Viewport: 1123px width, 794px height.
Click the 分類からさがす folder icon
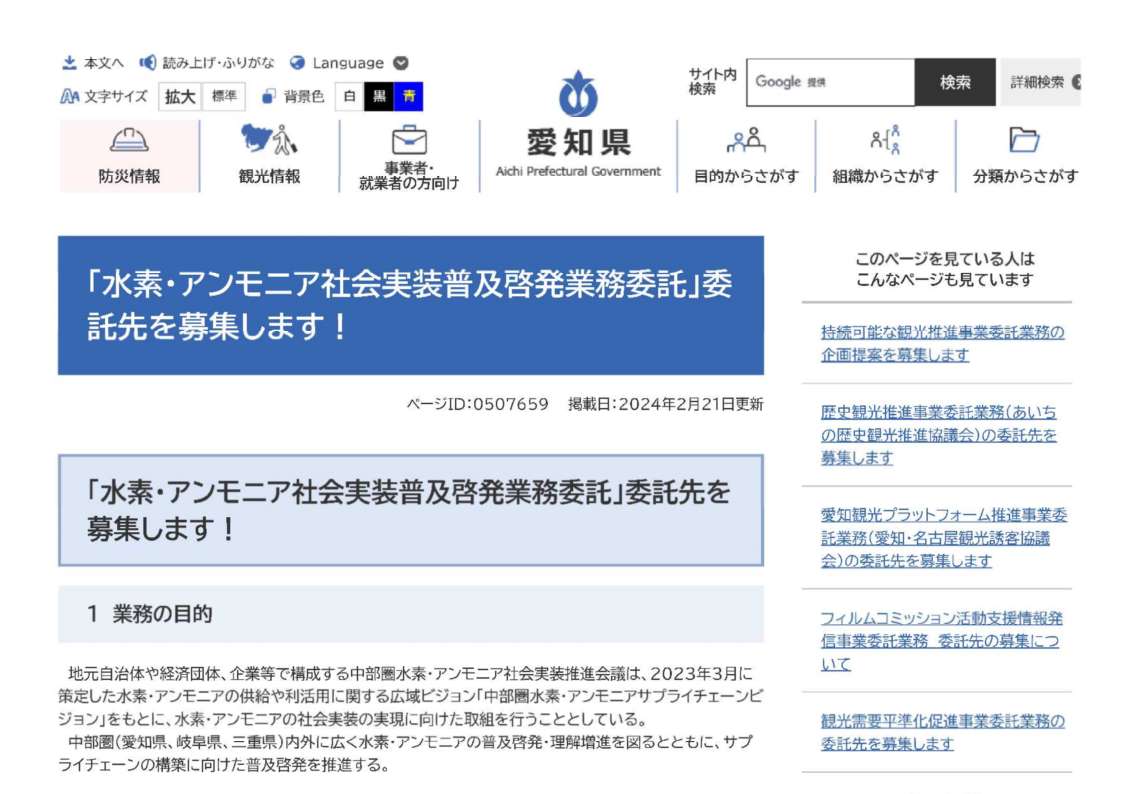1024,140
